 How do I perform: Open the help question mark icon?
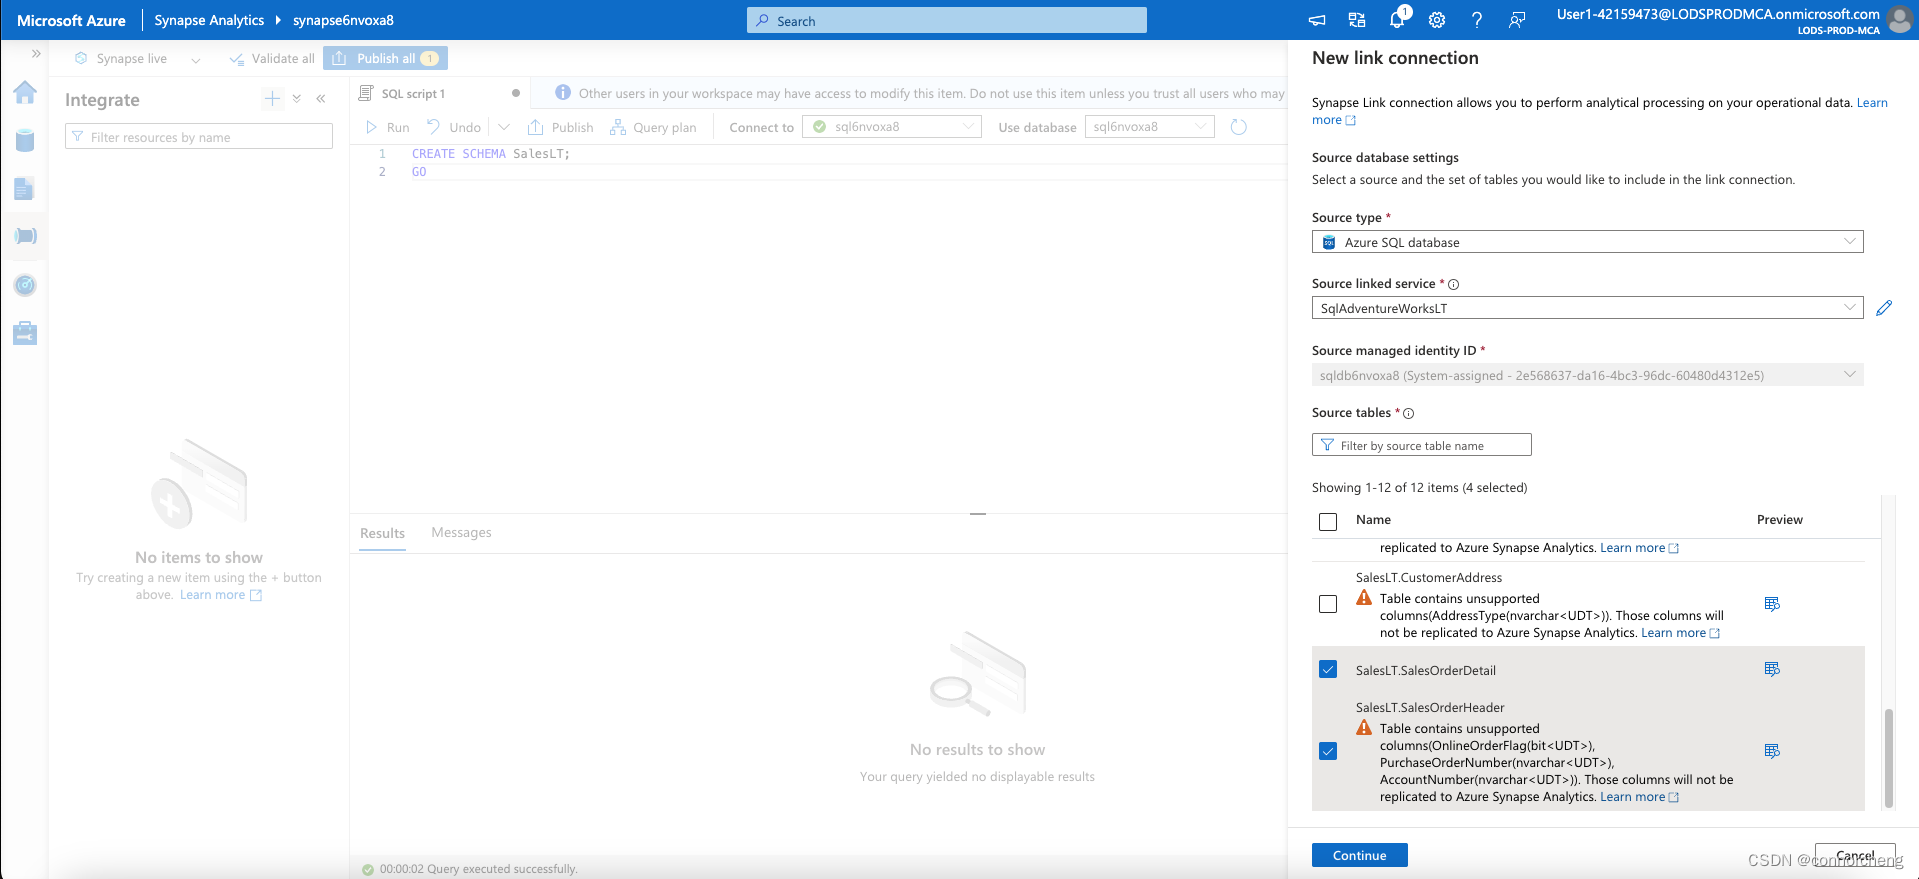point(1477,20)
